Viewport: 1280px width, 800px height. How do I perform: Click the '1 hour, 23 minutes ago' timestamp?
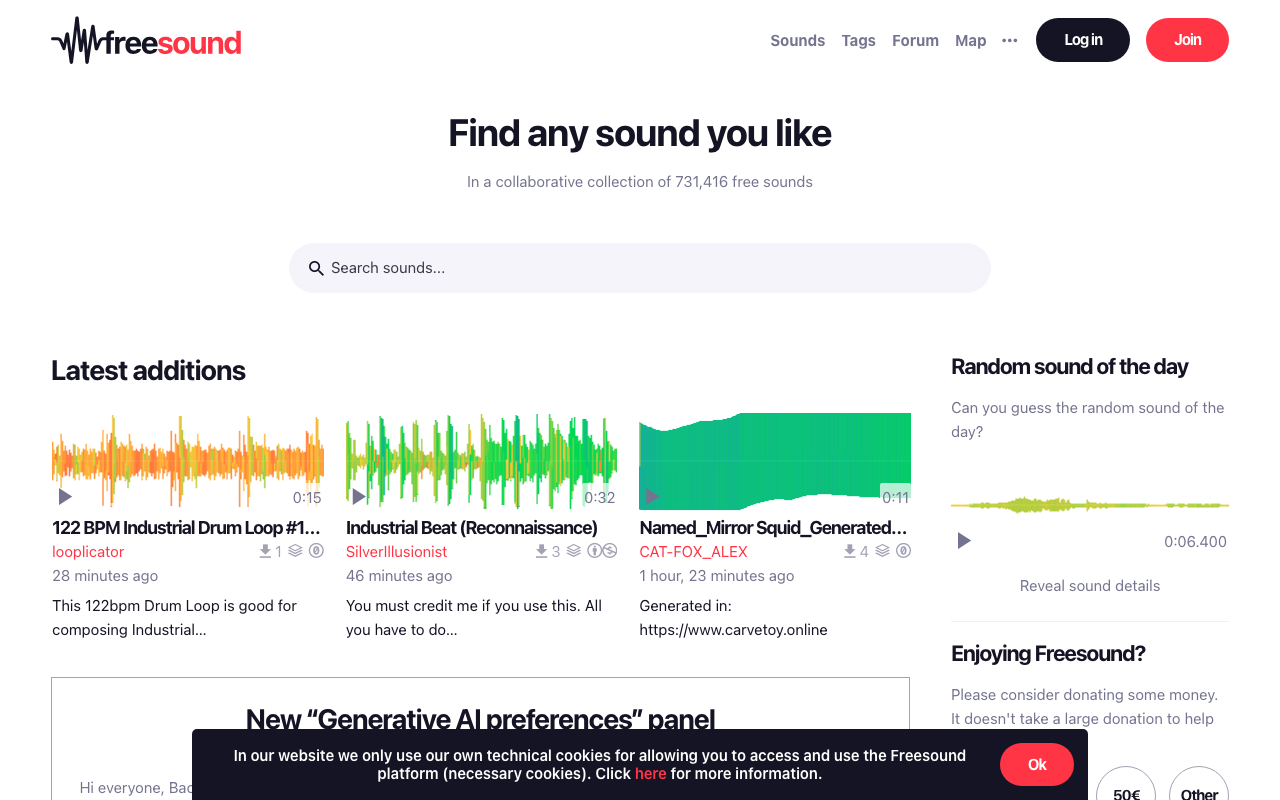pyautogui.click(x=717, y=576)
